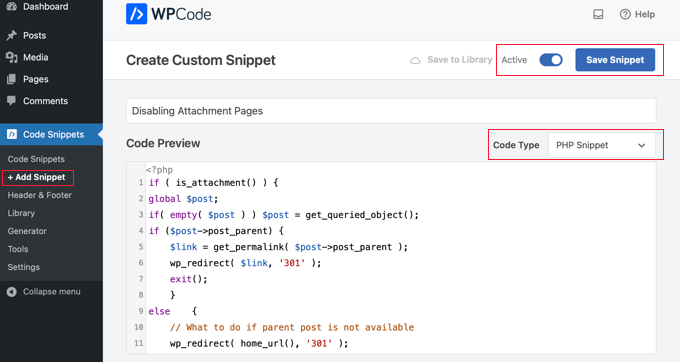Open WPCode Settings submenu
Viewport: 680px width, 362px height.
(23, 267)
